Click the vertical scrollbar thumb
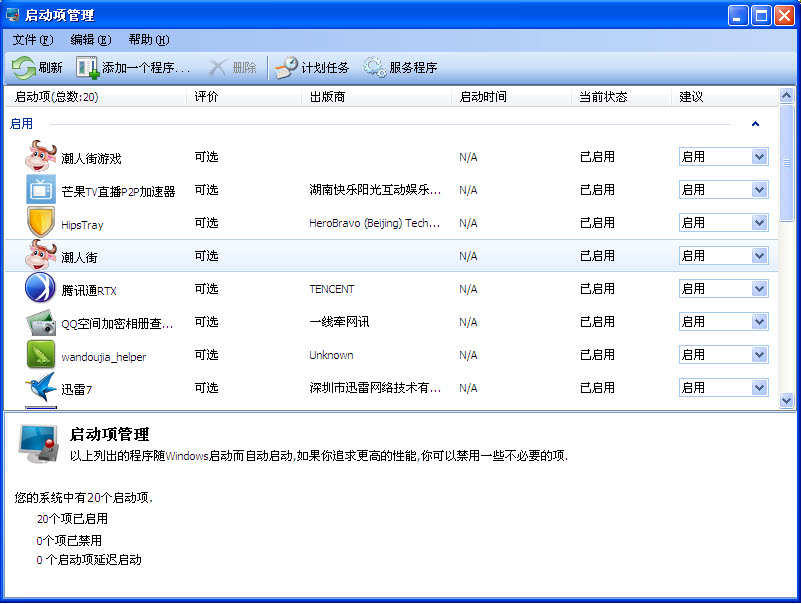Screen dimensions: 801x604 point(787,162)
